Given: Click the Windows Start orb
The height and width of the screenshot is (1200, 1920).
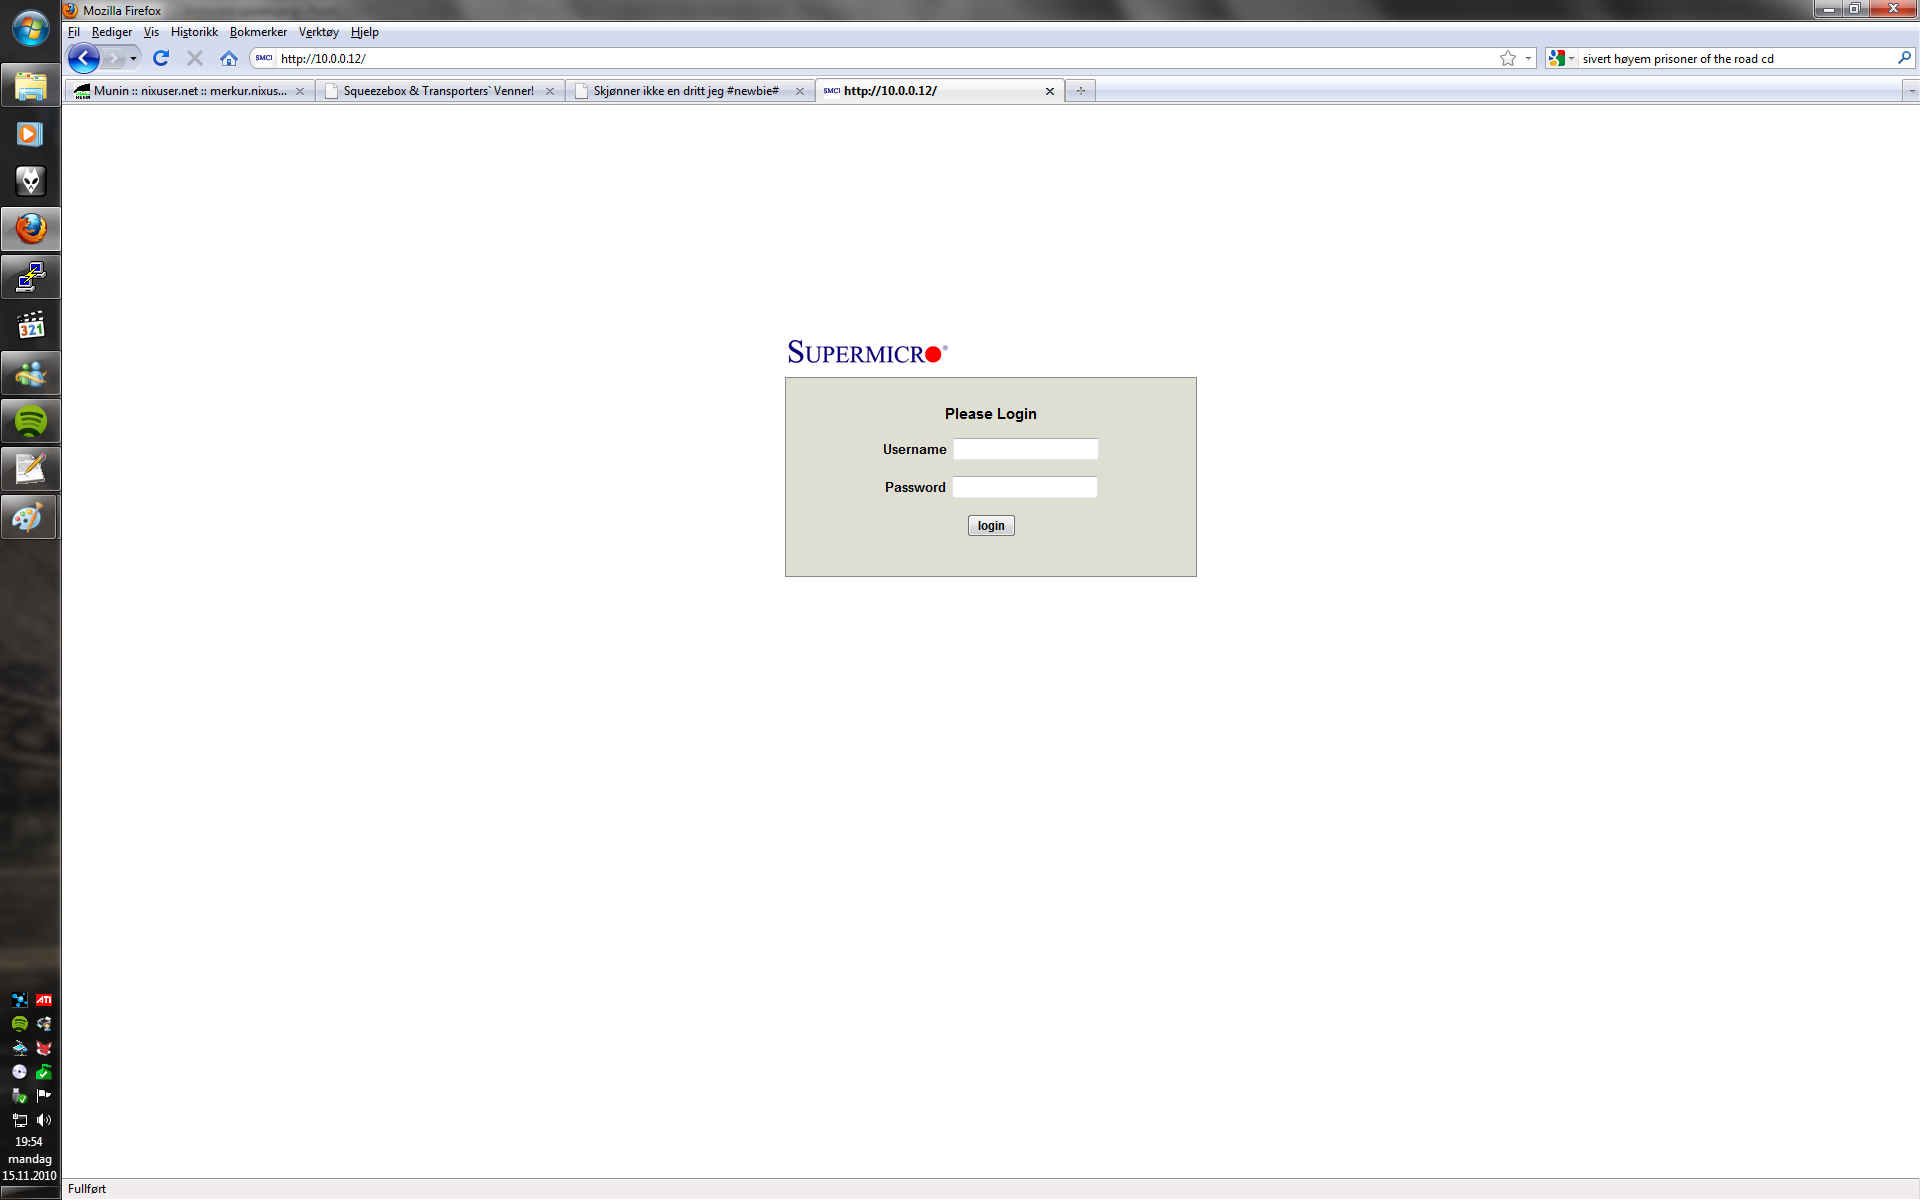Looking at the screenshot, I should click(30, 28).
